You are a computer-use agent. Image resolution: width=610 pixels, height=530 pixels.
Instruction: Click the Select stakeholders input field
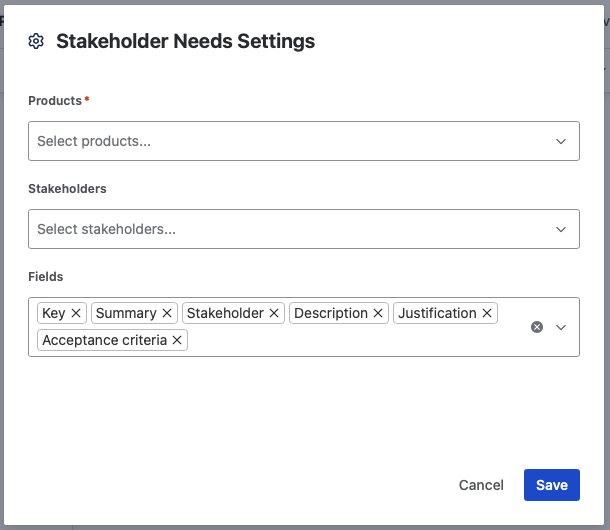point(304,229)
